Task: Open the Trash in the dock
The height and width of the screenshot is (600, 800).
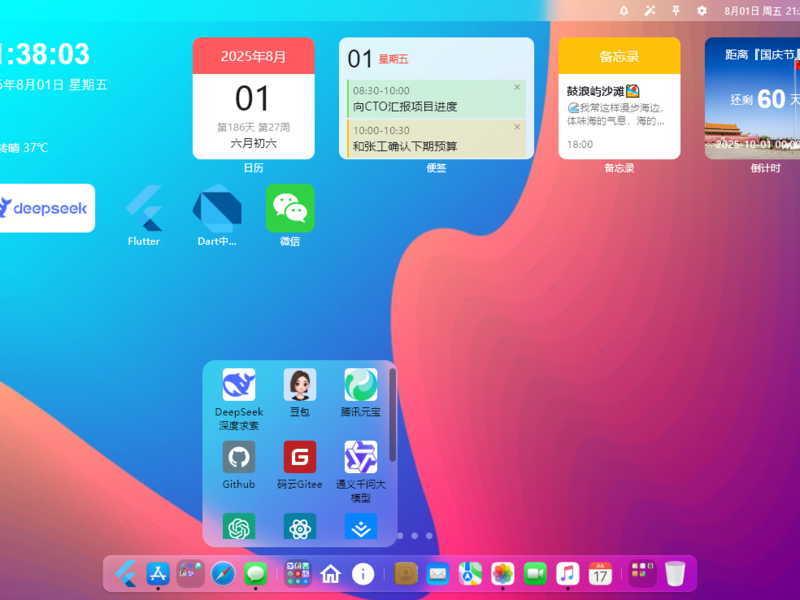Action: pyautogui.click(x=675, y=574)
